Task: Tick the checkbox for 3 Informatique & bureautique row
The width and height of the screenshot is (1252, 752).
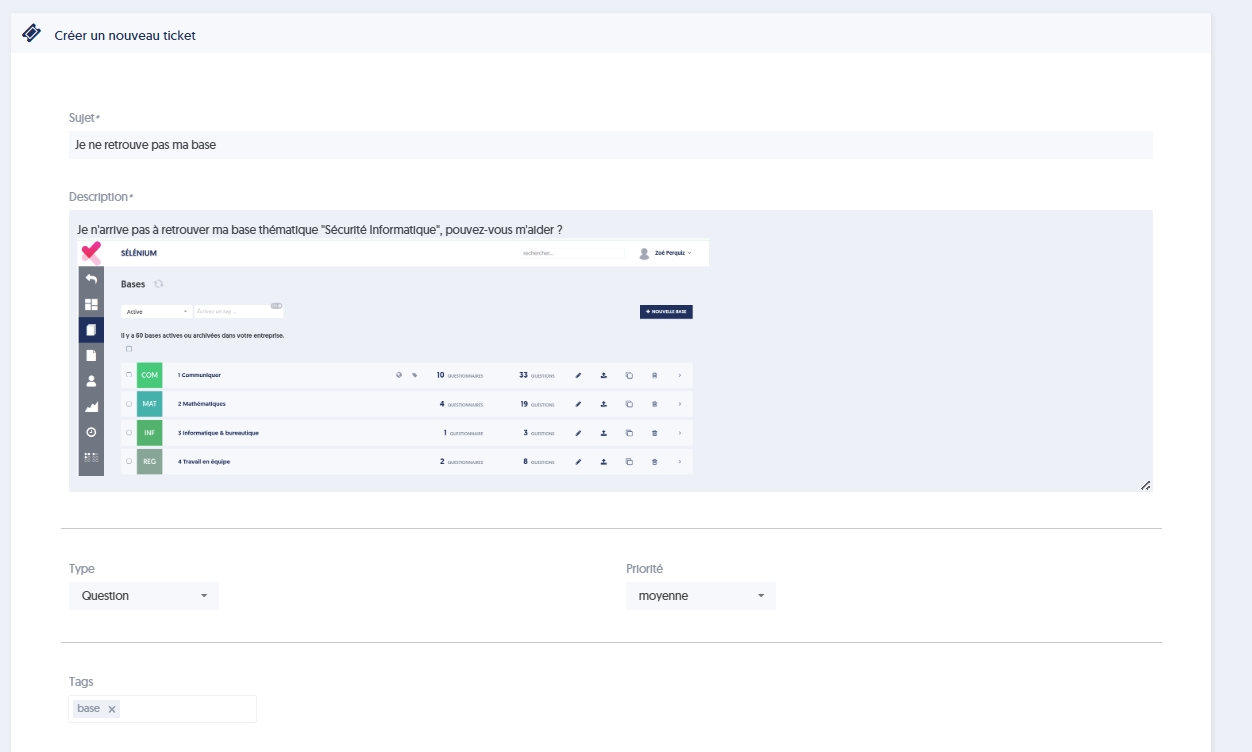Action: (x=129, y=433)
